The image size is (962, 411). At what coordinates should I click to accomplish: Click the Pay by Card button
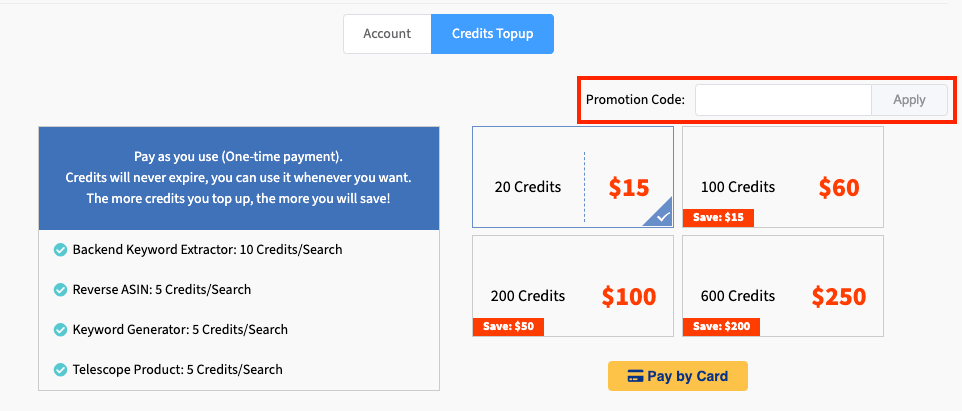click(x=677, y=377)
